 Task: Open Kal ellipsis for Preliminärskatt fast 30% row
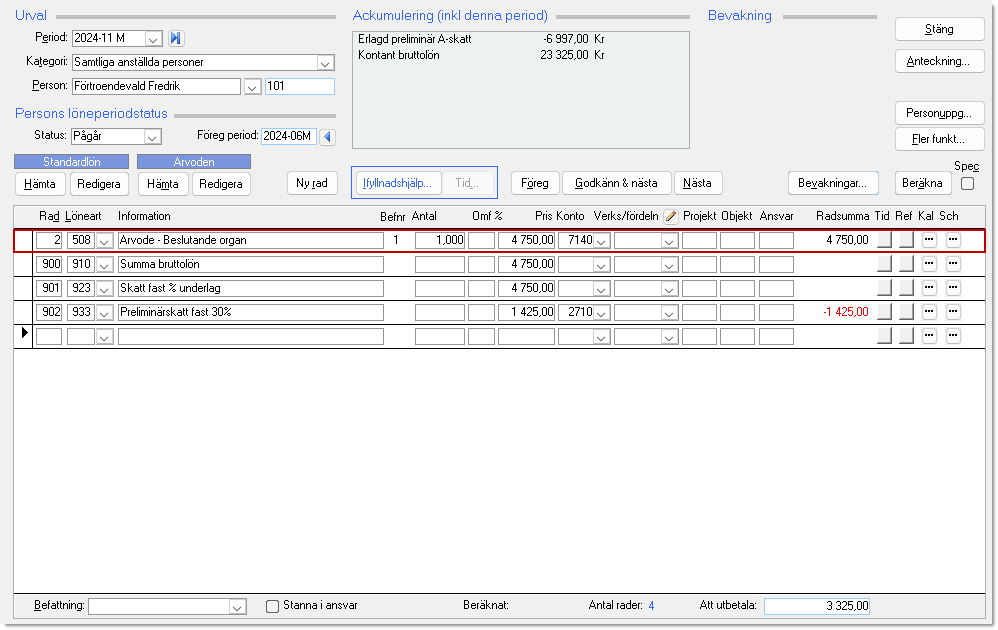[x=929, y=312]
